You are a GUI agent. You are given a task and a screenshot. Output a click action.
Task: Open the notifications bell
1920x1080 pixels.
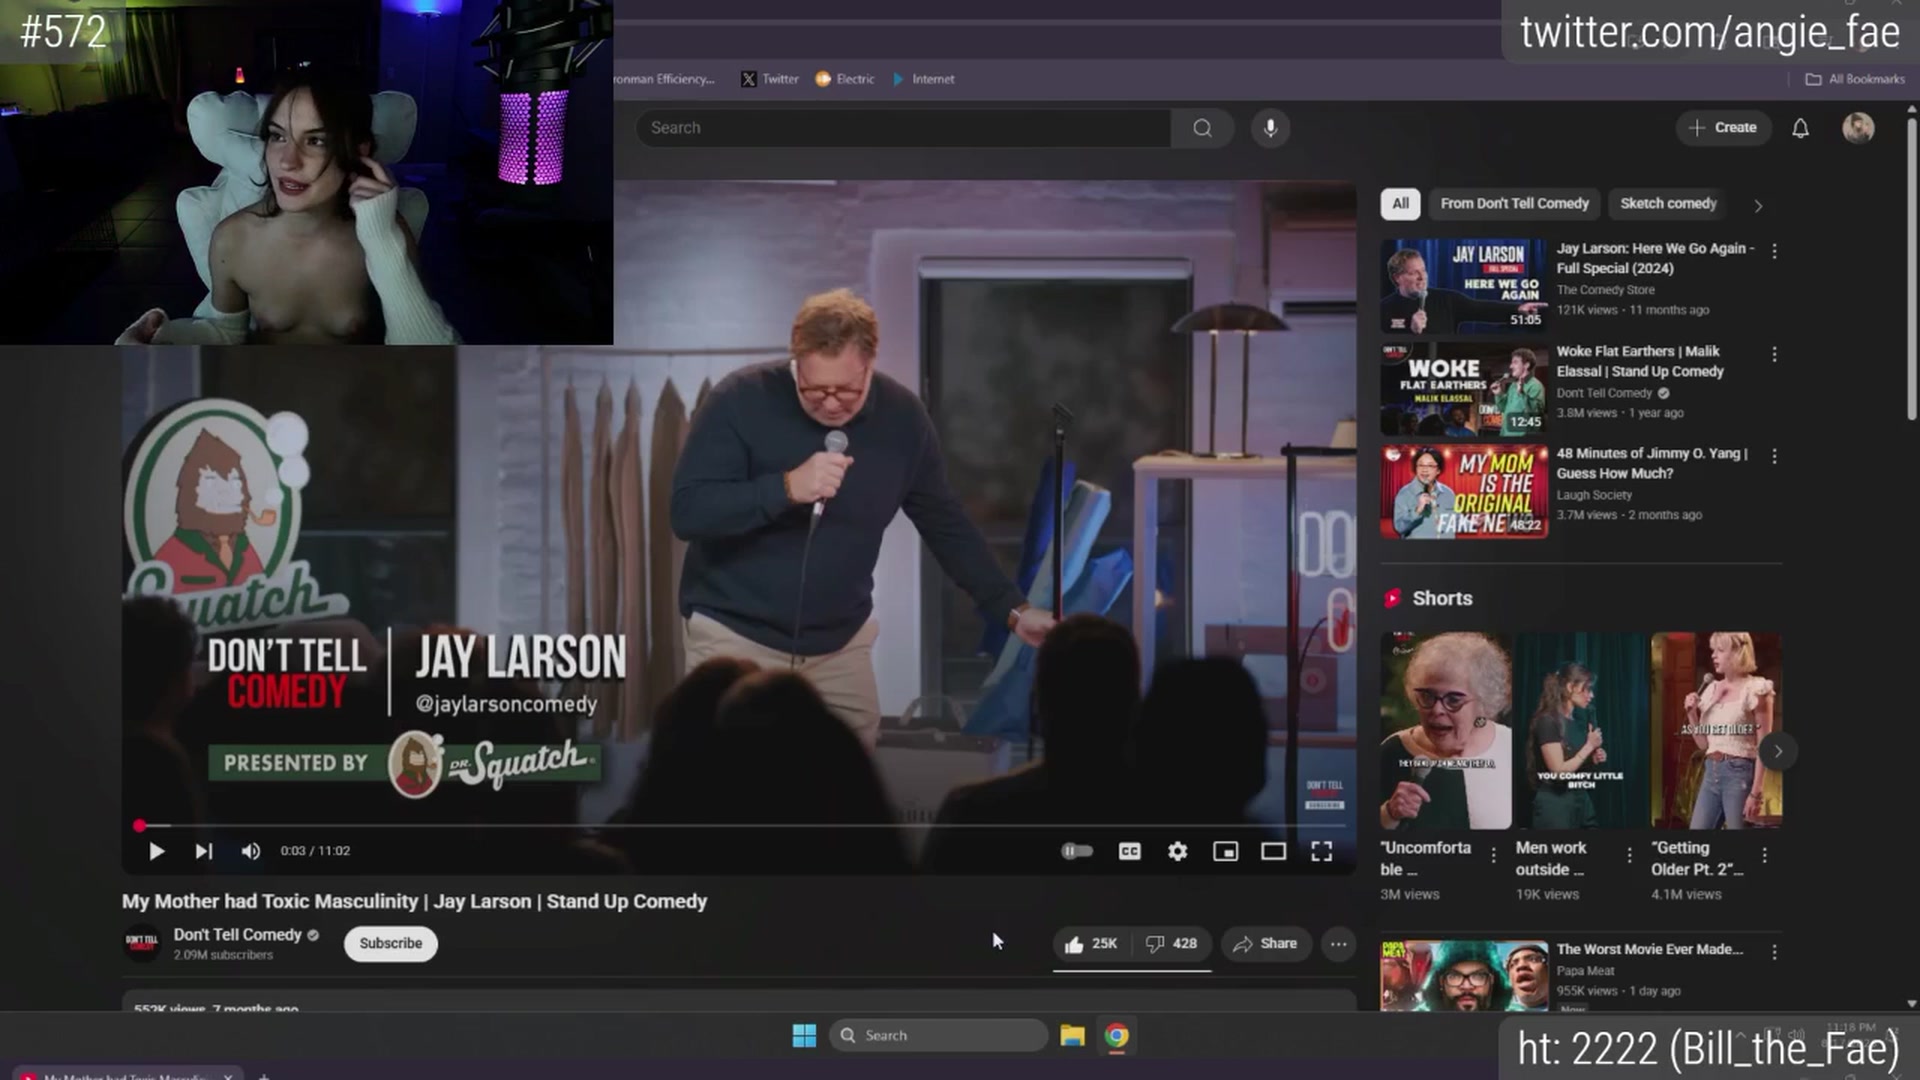1800,128
